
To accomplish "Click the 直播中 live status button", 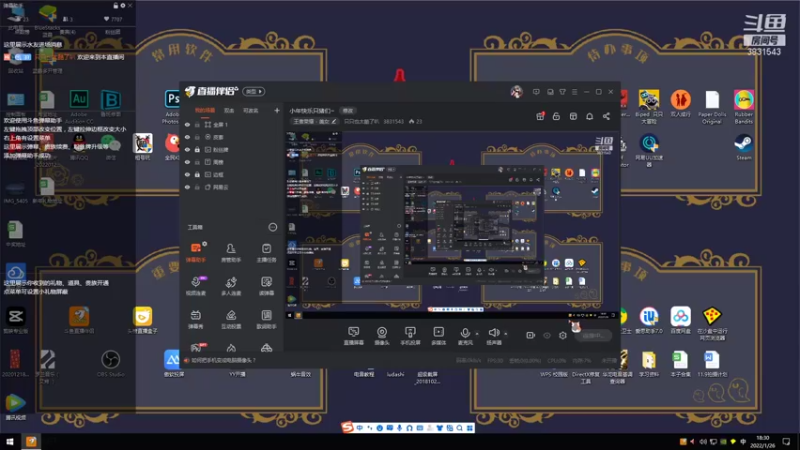I will (593, 335).
